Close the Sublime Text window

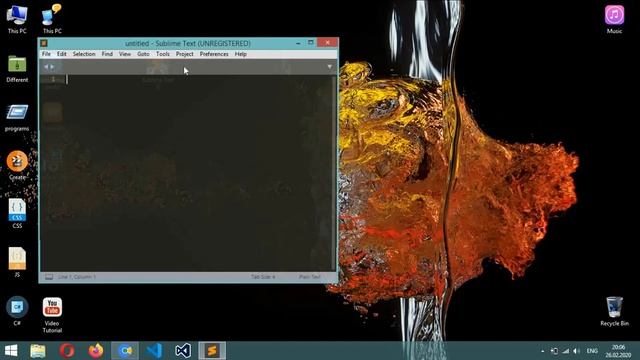pyautogui.click(x=327, y=42)
